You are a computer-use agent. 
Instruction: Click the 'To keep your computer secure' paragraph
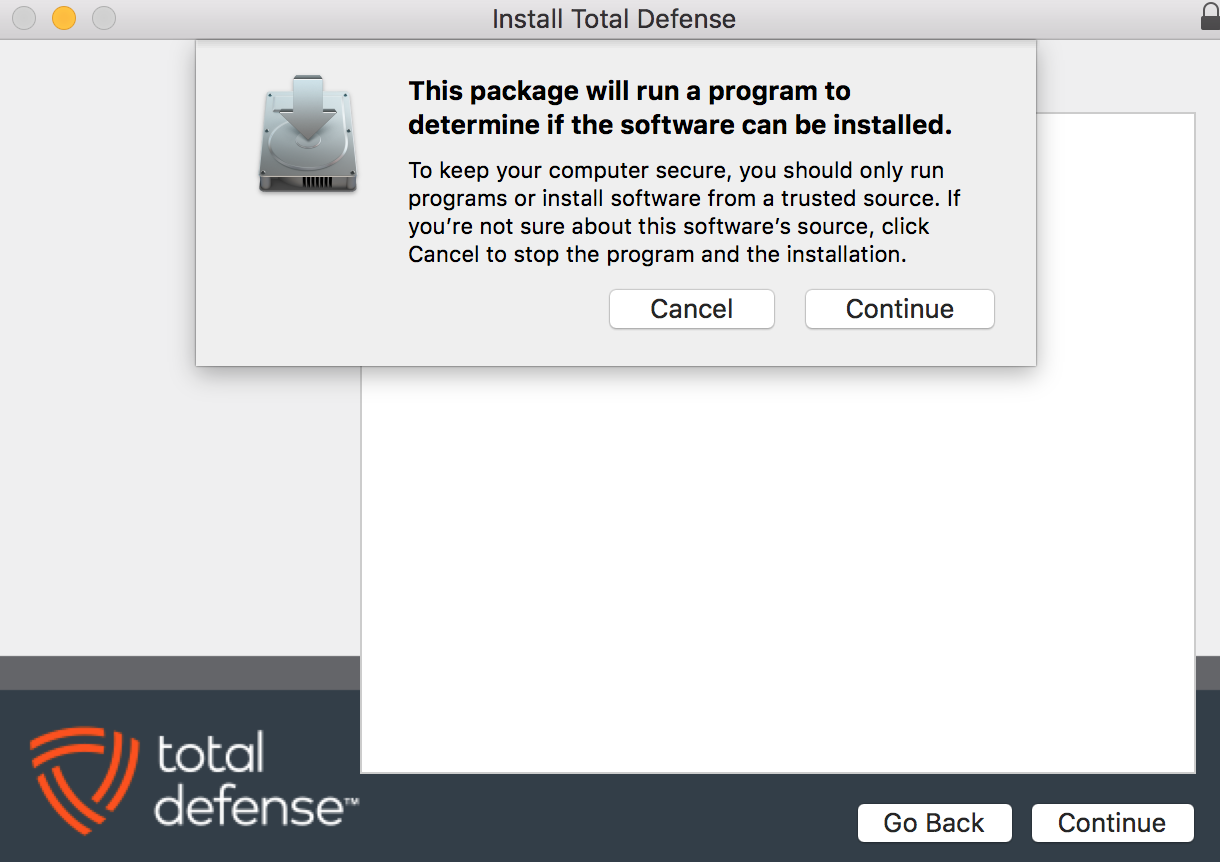point(684,212)
